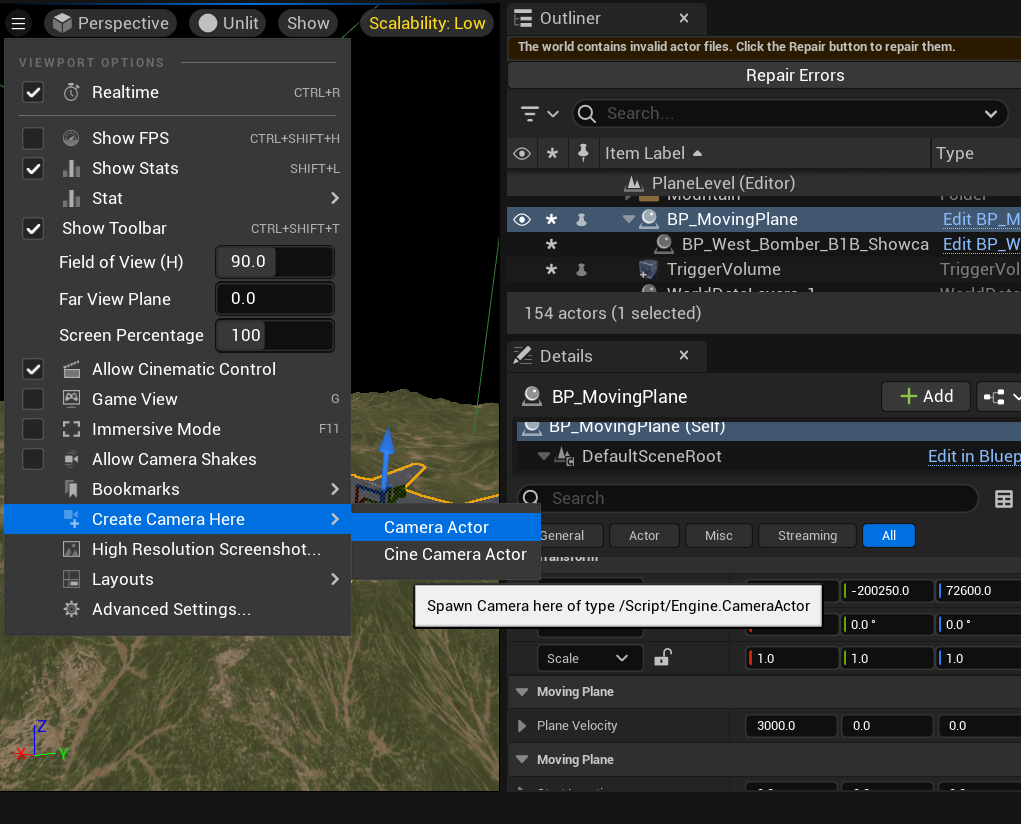Image resolution: width=1021 pixels, height=824 pixels.
Task: Enable Allow Camera Shakes checkbox
Action: click(x=33, y=459)
